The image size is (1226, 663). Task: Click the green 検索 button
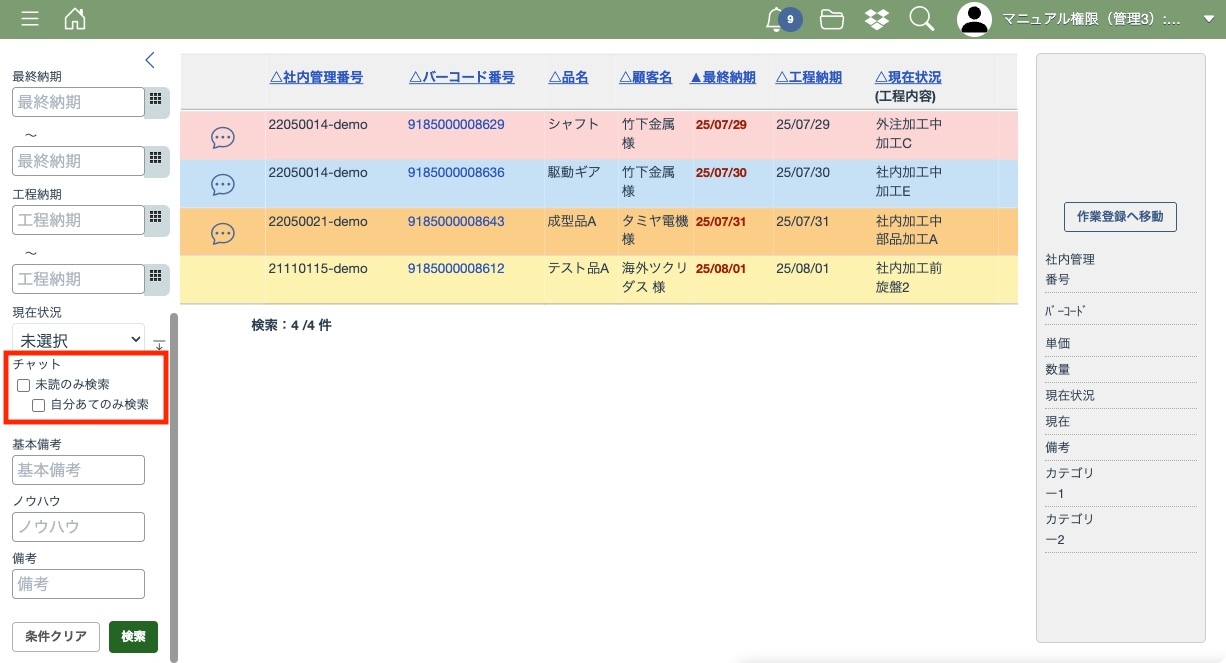click(x=133, y=637)
